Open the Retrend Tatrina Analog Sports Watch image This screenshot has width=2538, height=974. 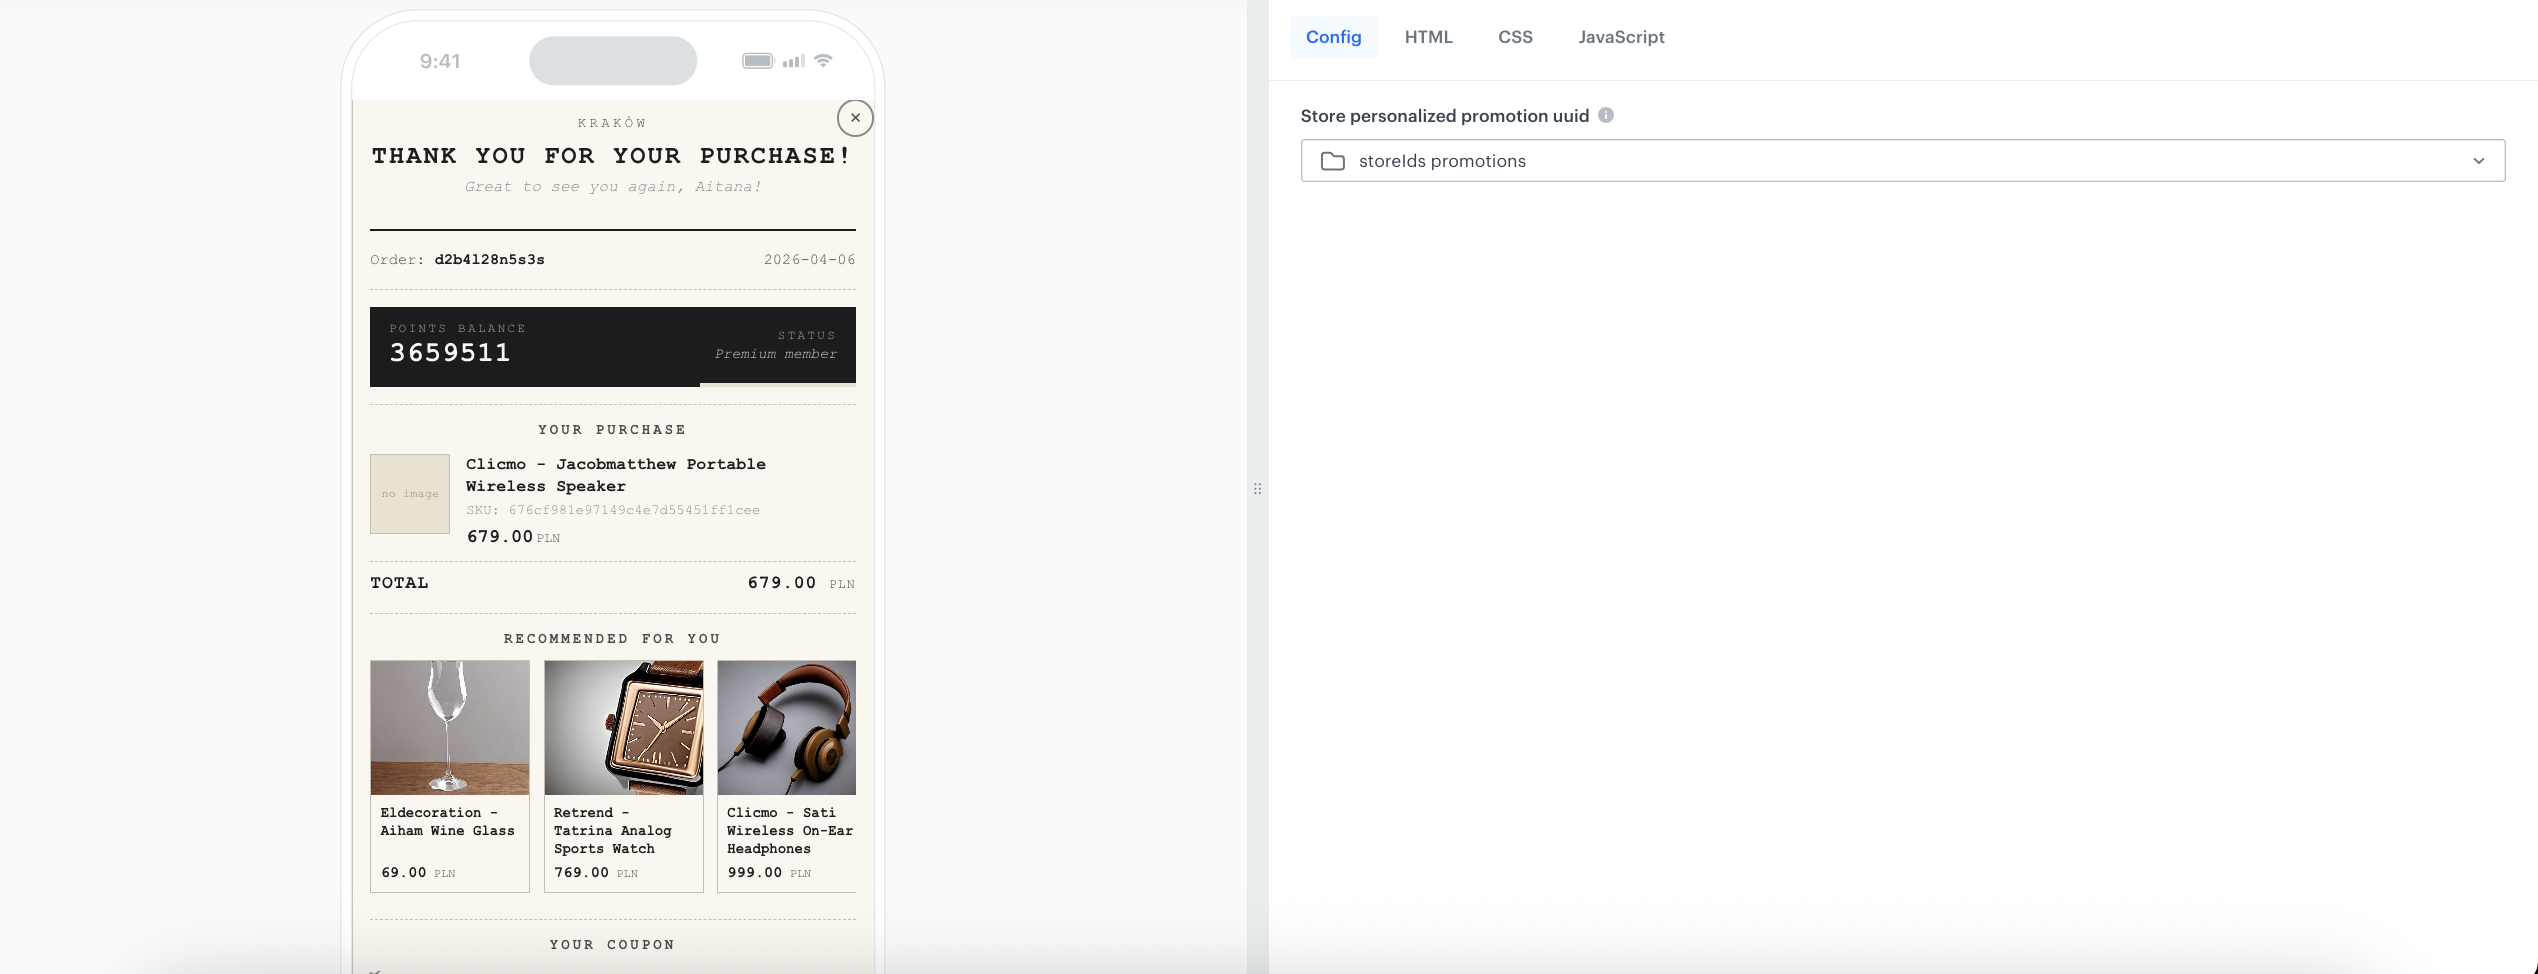pos(623,727)
